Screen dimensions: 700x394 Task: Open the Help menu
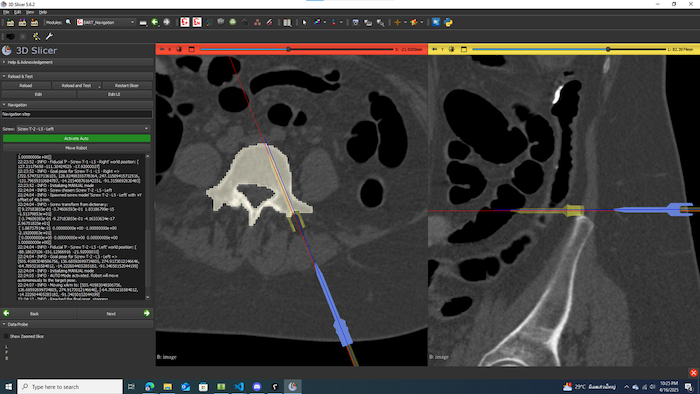[43, 12]
